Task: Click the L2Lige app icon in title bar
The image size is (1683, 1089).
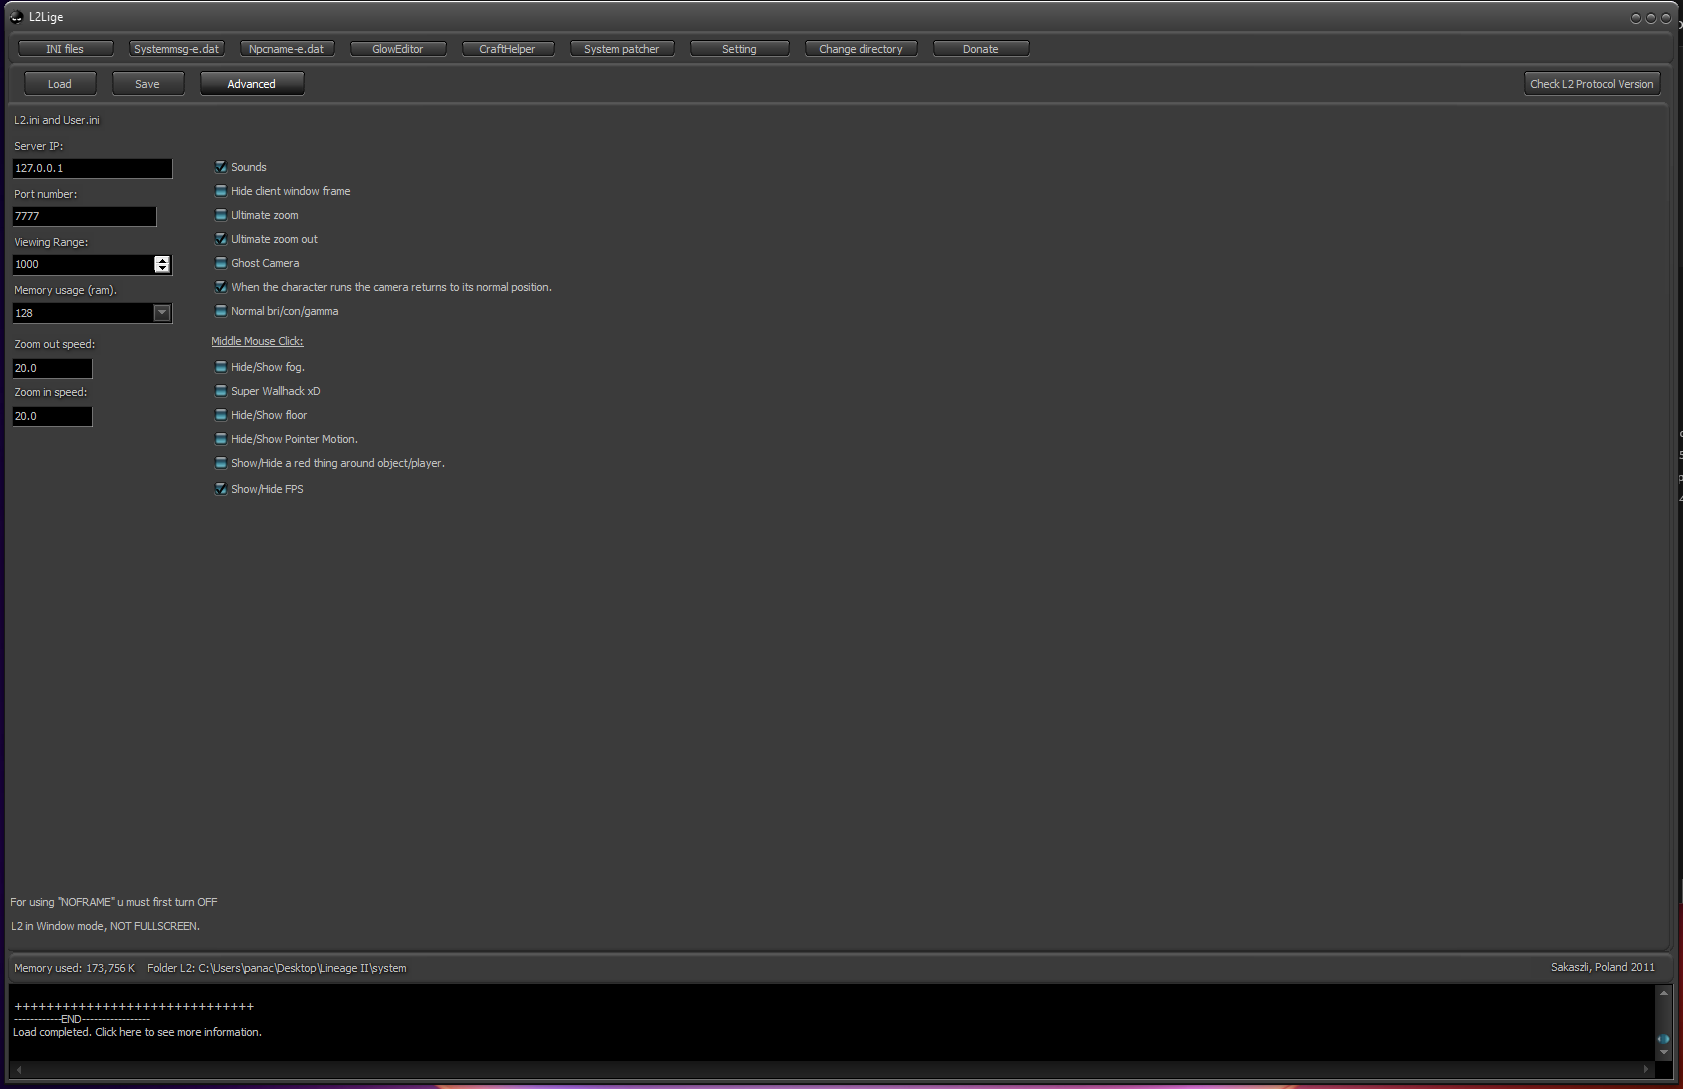Action: tap(16, 17)
